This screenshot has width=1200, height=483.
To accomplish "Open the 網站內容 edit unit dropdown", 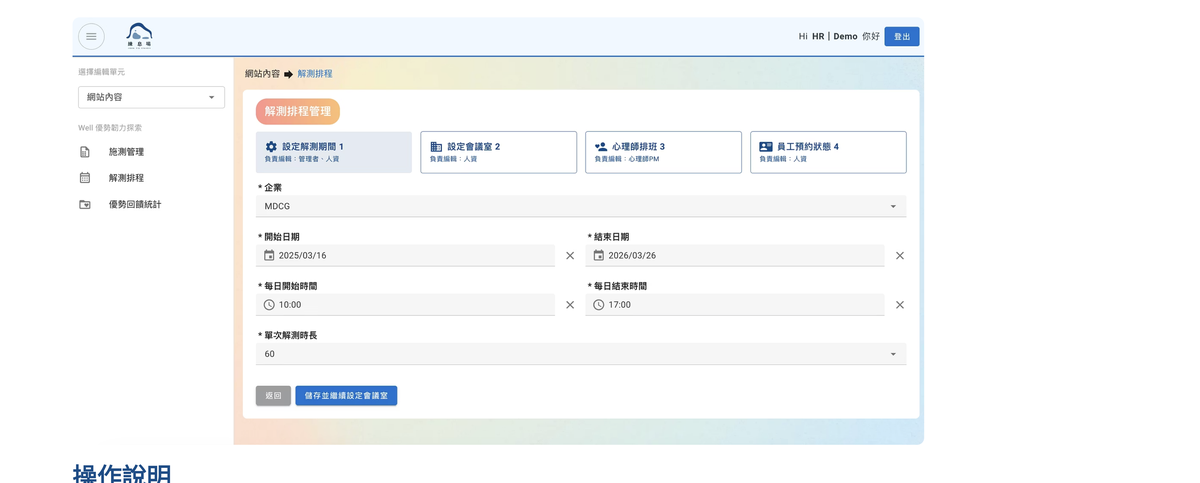I will [x=151, y=97].
